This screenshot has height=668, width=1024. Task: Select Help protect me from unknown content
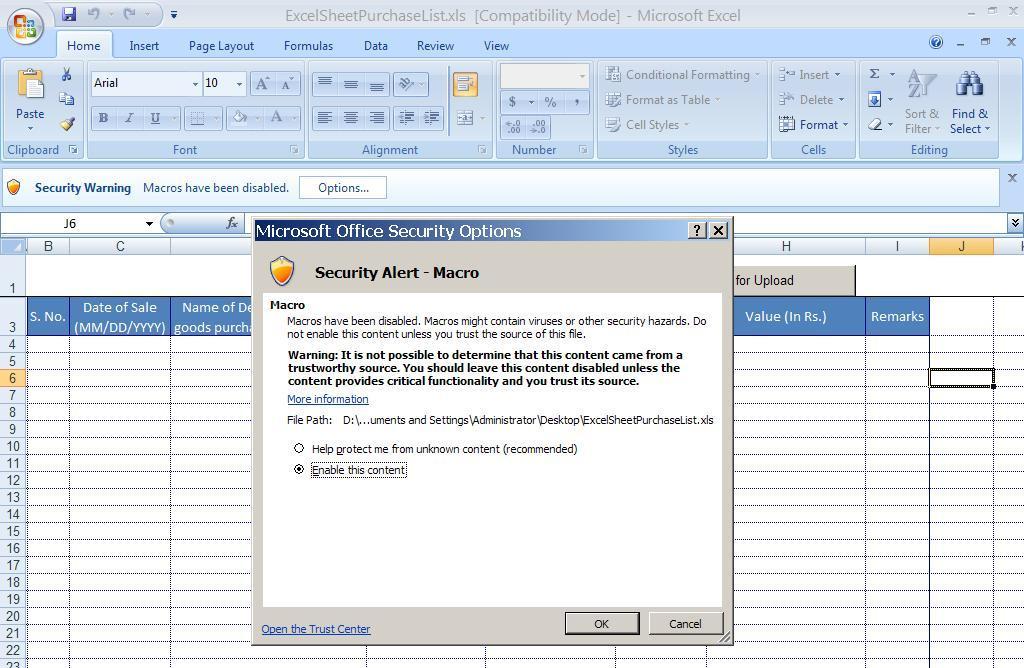299,449
